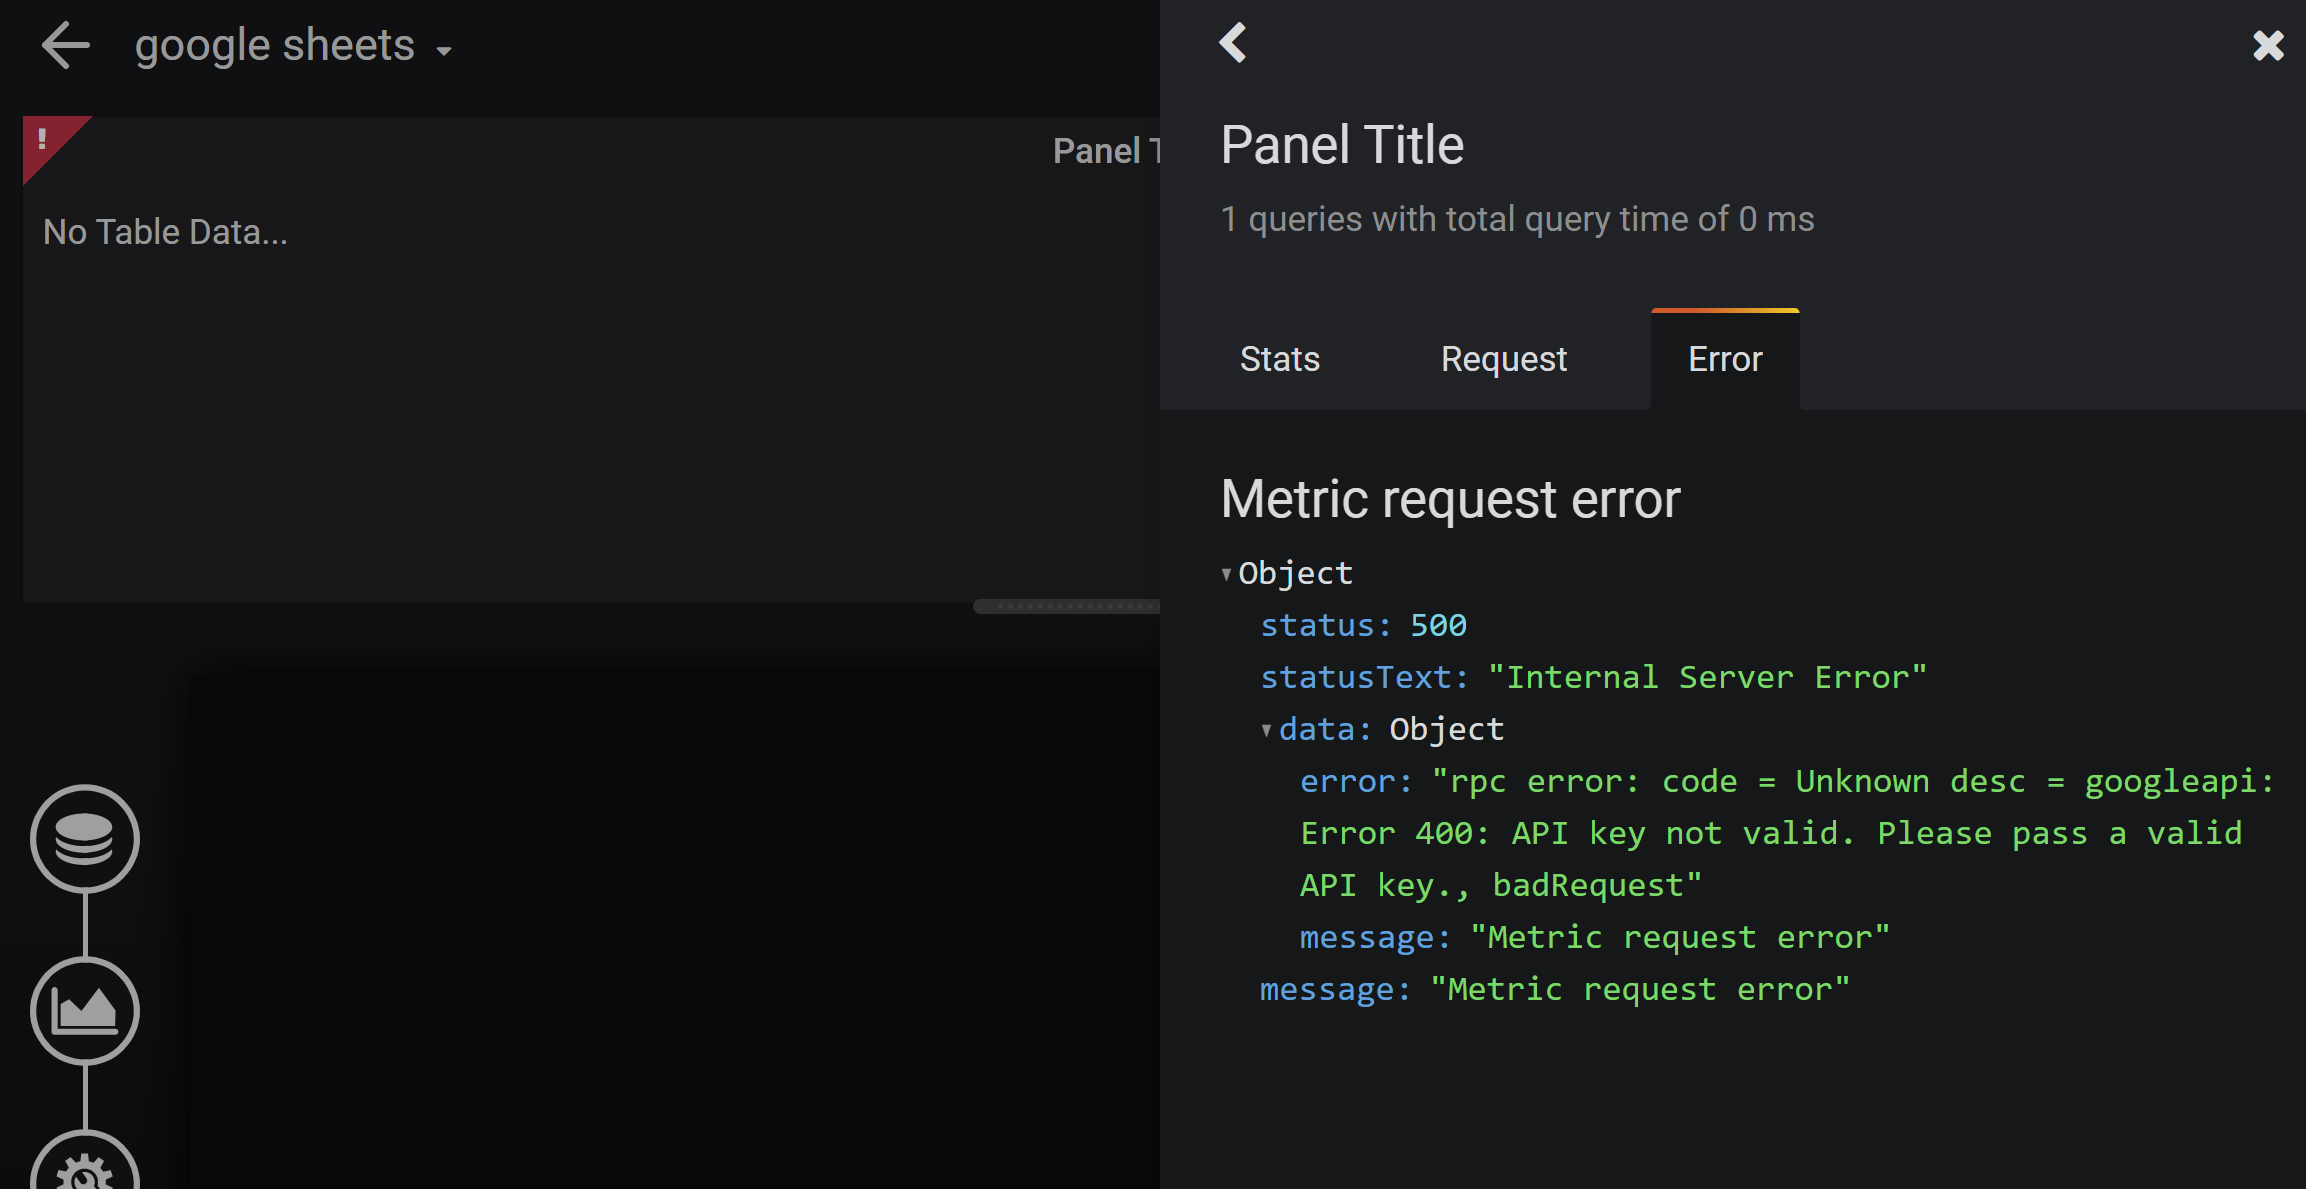The image size is (2306, 1189).
Task: Close the panel inspector
Action: tap(2268, 44)
